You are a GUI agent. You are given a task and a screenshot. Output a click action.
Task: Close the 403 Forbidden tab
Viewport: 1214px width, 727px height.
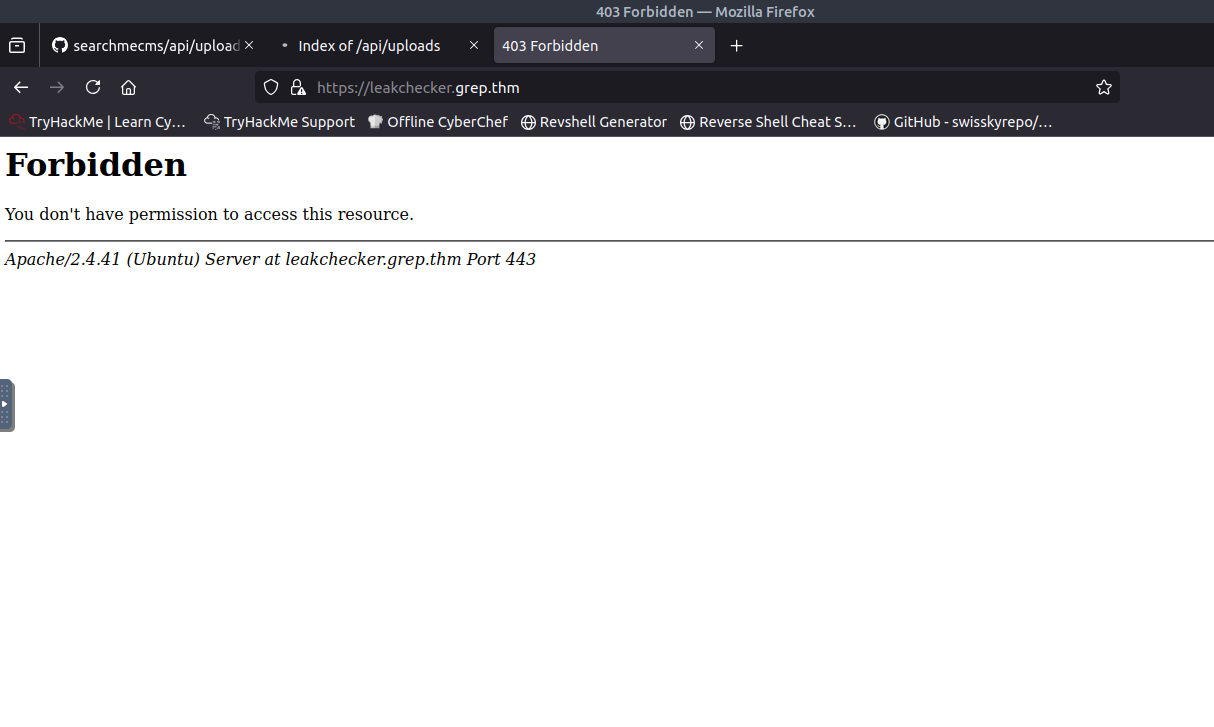[699, 46]
